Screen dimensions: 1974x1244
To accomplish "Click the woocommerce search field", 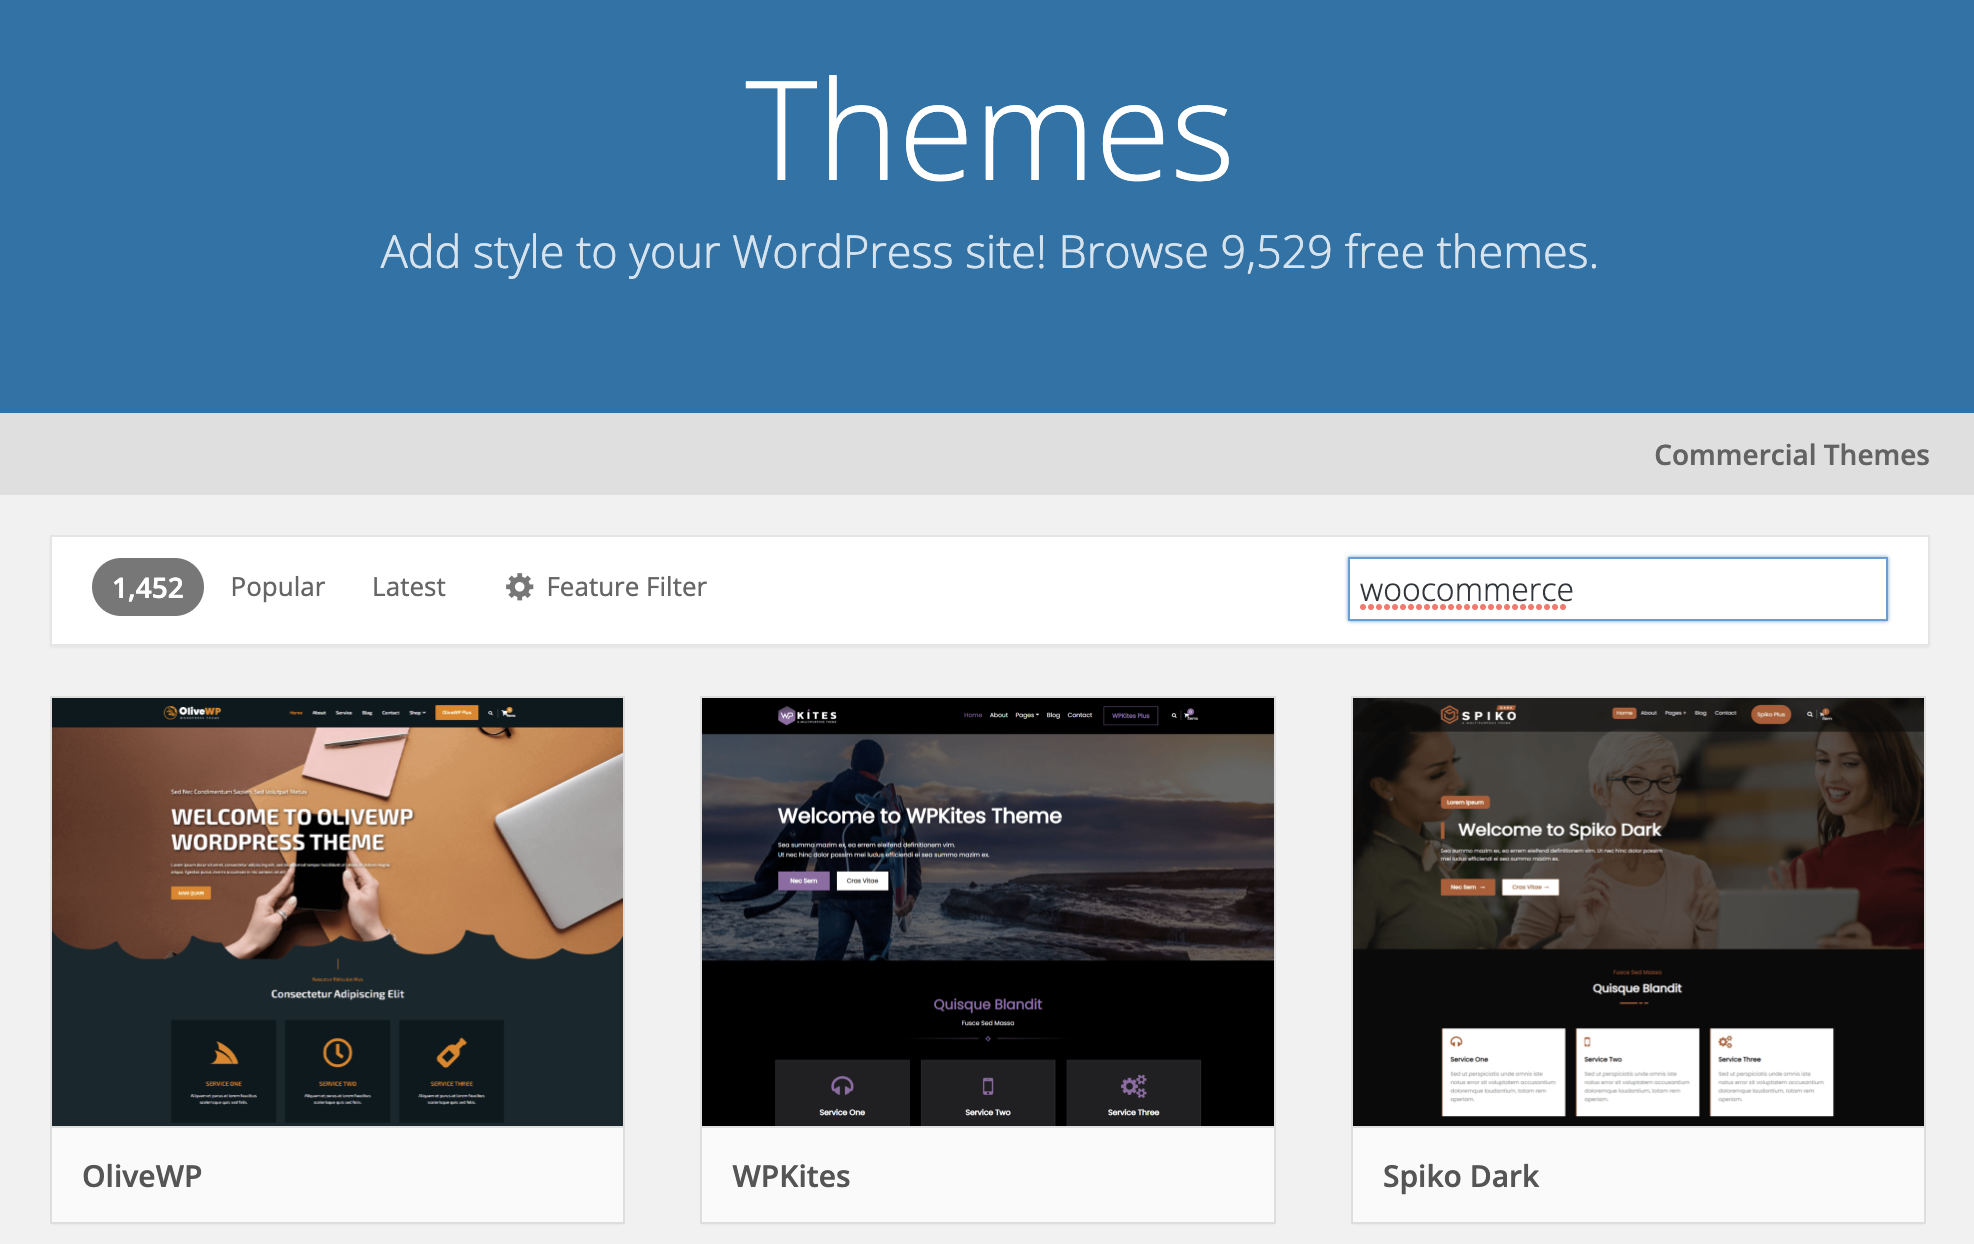I will [x=1617, y=589].
